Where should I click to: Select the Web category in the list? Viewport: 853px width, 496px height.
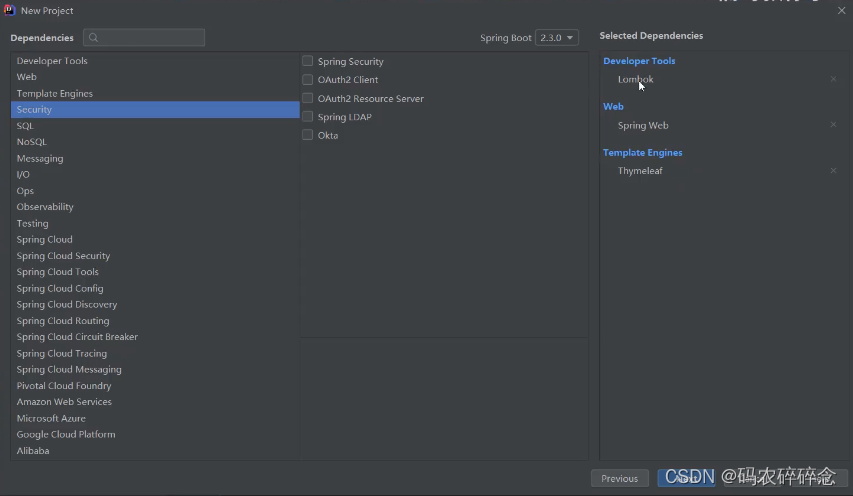155,77
